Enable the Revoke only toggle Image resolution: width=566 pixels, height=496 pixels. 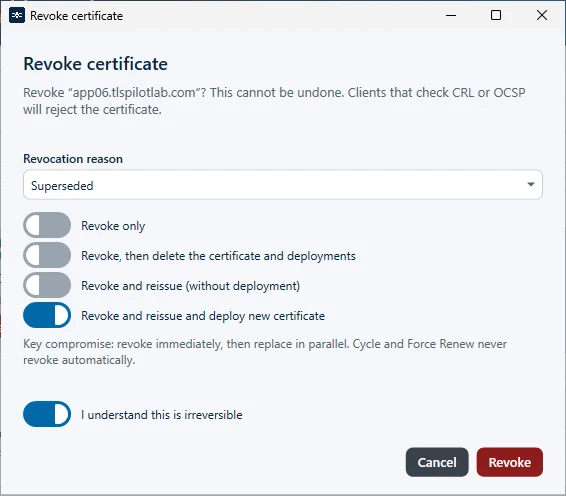(x=47, y=225)
